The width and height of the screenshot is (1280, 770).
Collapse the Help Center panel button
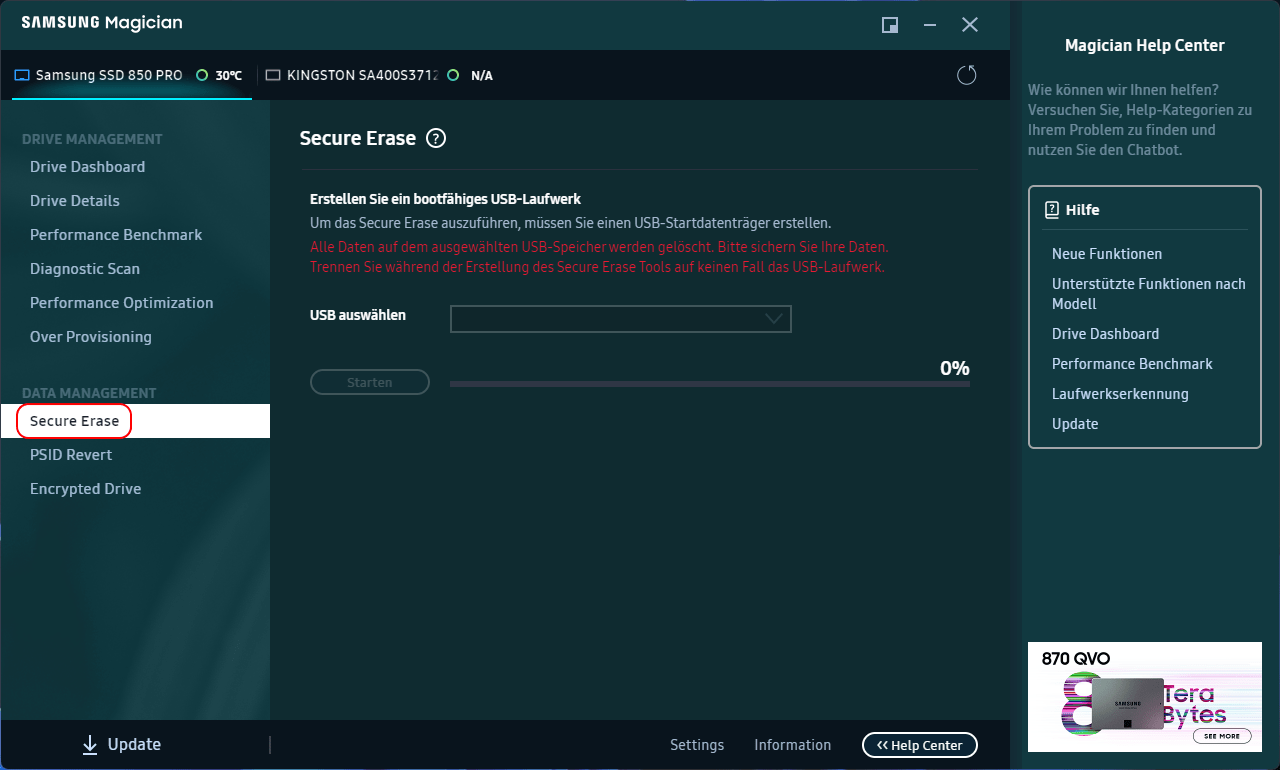[920, 745]
